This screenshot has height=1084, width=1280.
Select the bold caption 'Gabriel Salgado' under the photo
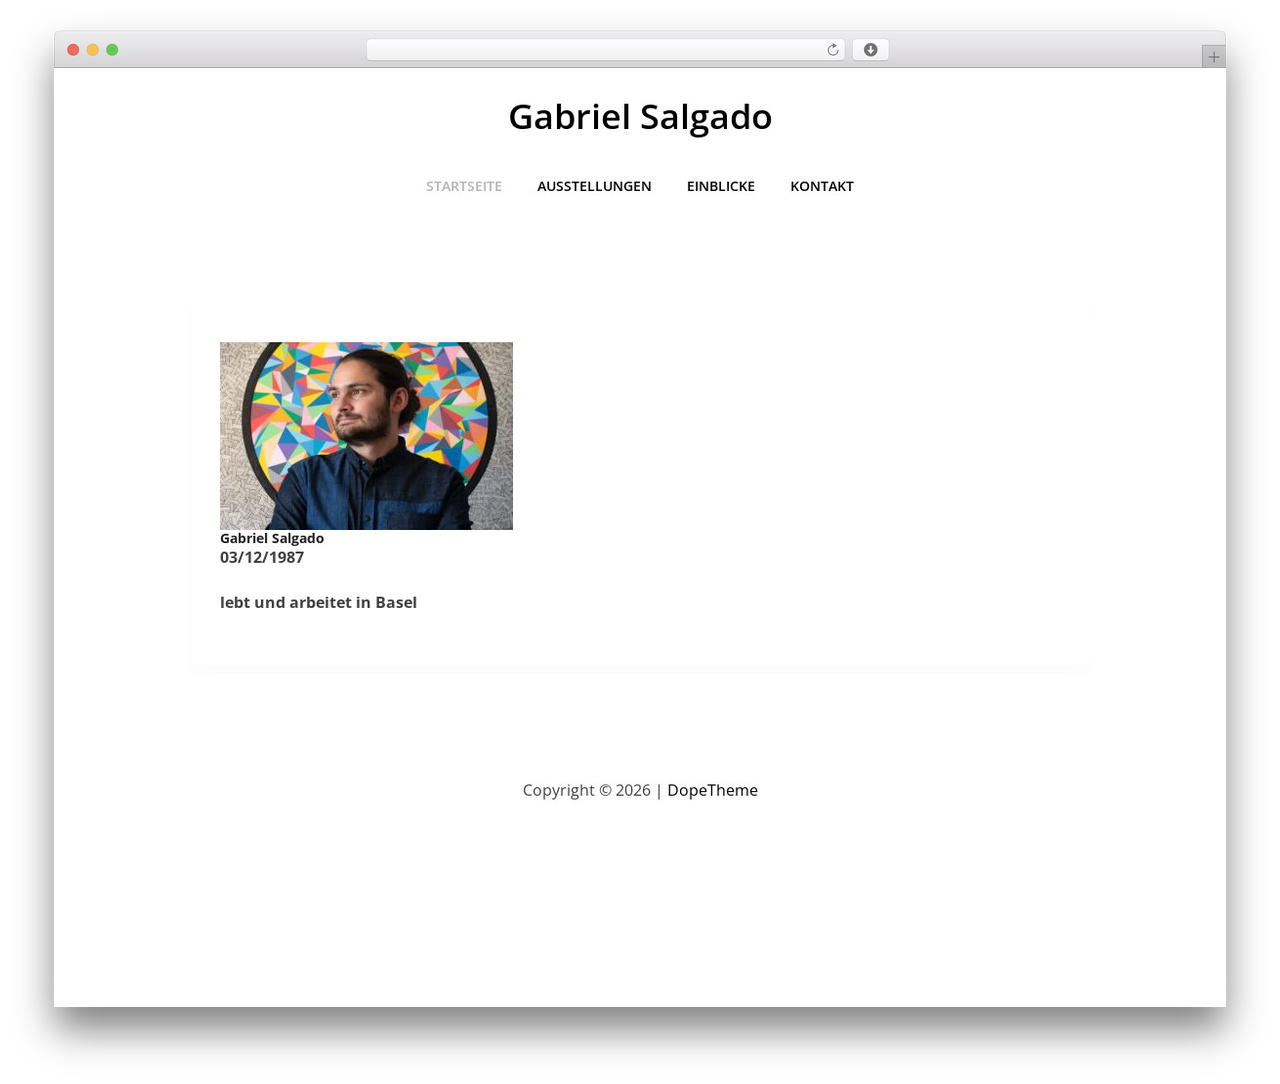point(272,538)
